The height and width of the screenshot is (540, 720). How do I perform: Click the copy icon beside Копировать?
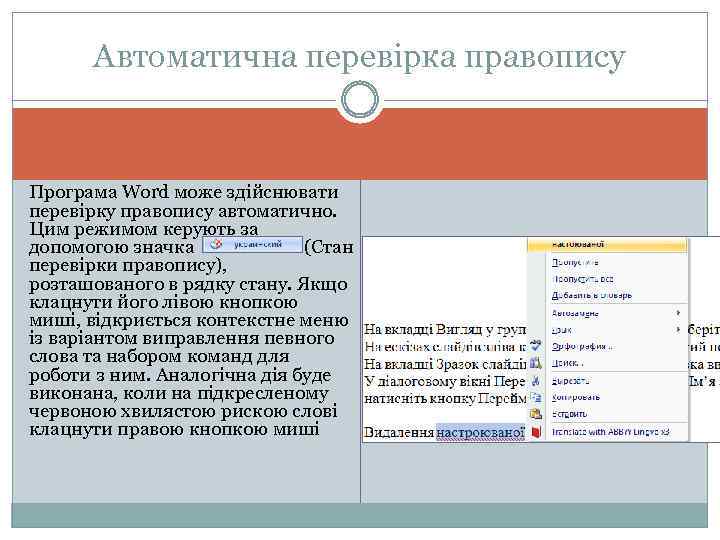coord(535,397)
